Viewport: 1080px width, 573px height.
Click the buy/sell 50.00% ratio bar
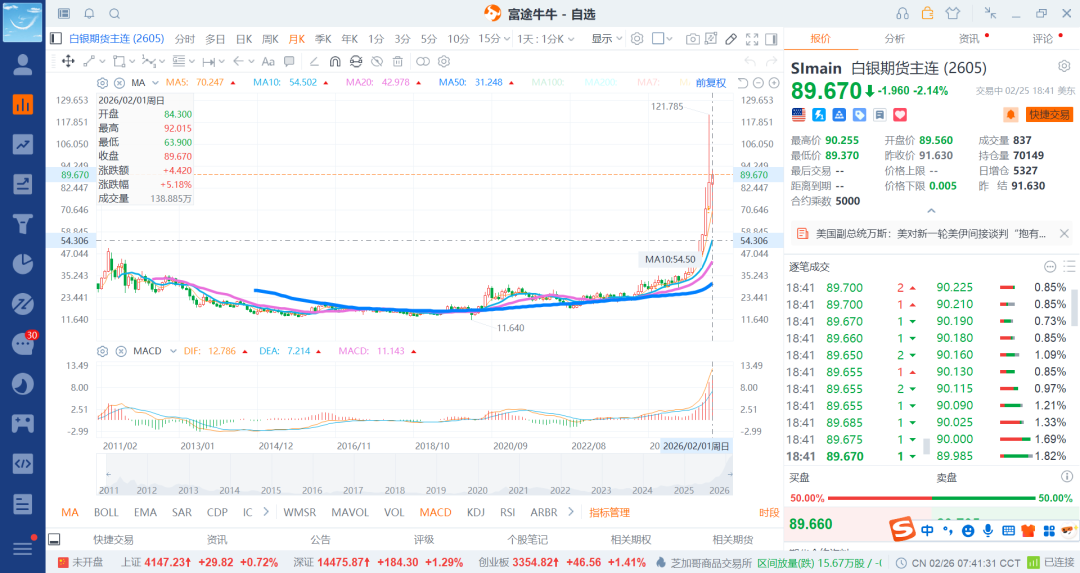pyautogui.click(x=931, y=498)
